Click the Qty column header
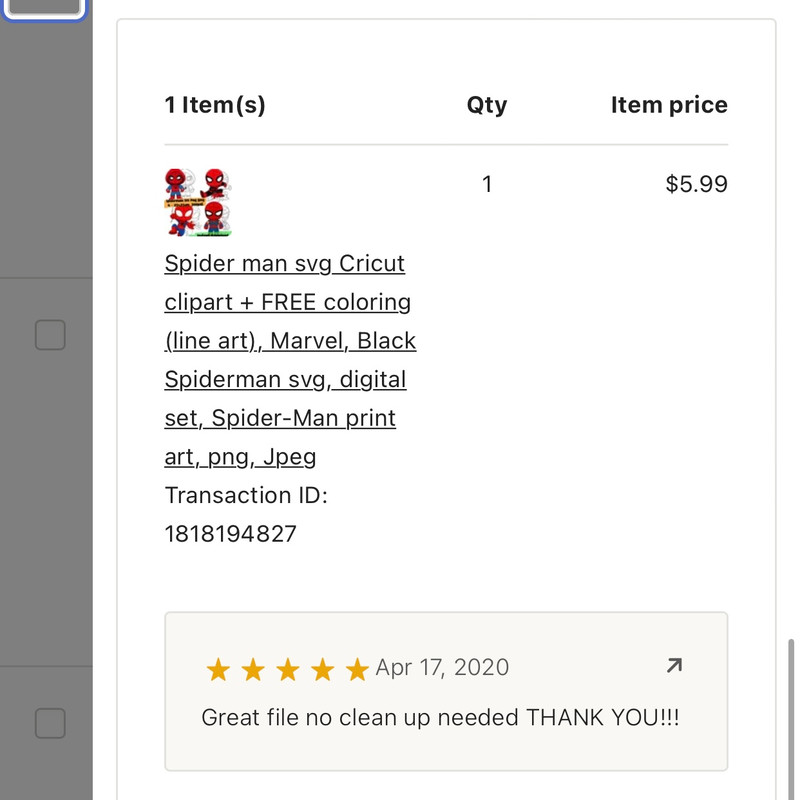This screenshot has width=800, height=800. [x=487, y=105]
